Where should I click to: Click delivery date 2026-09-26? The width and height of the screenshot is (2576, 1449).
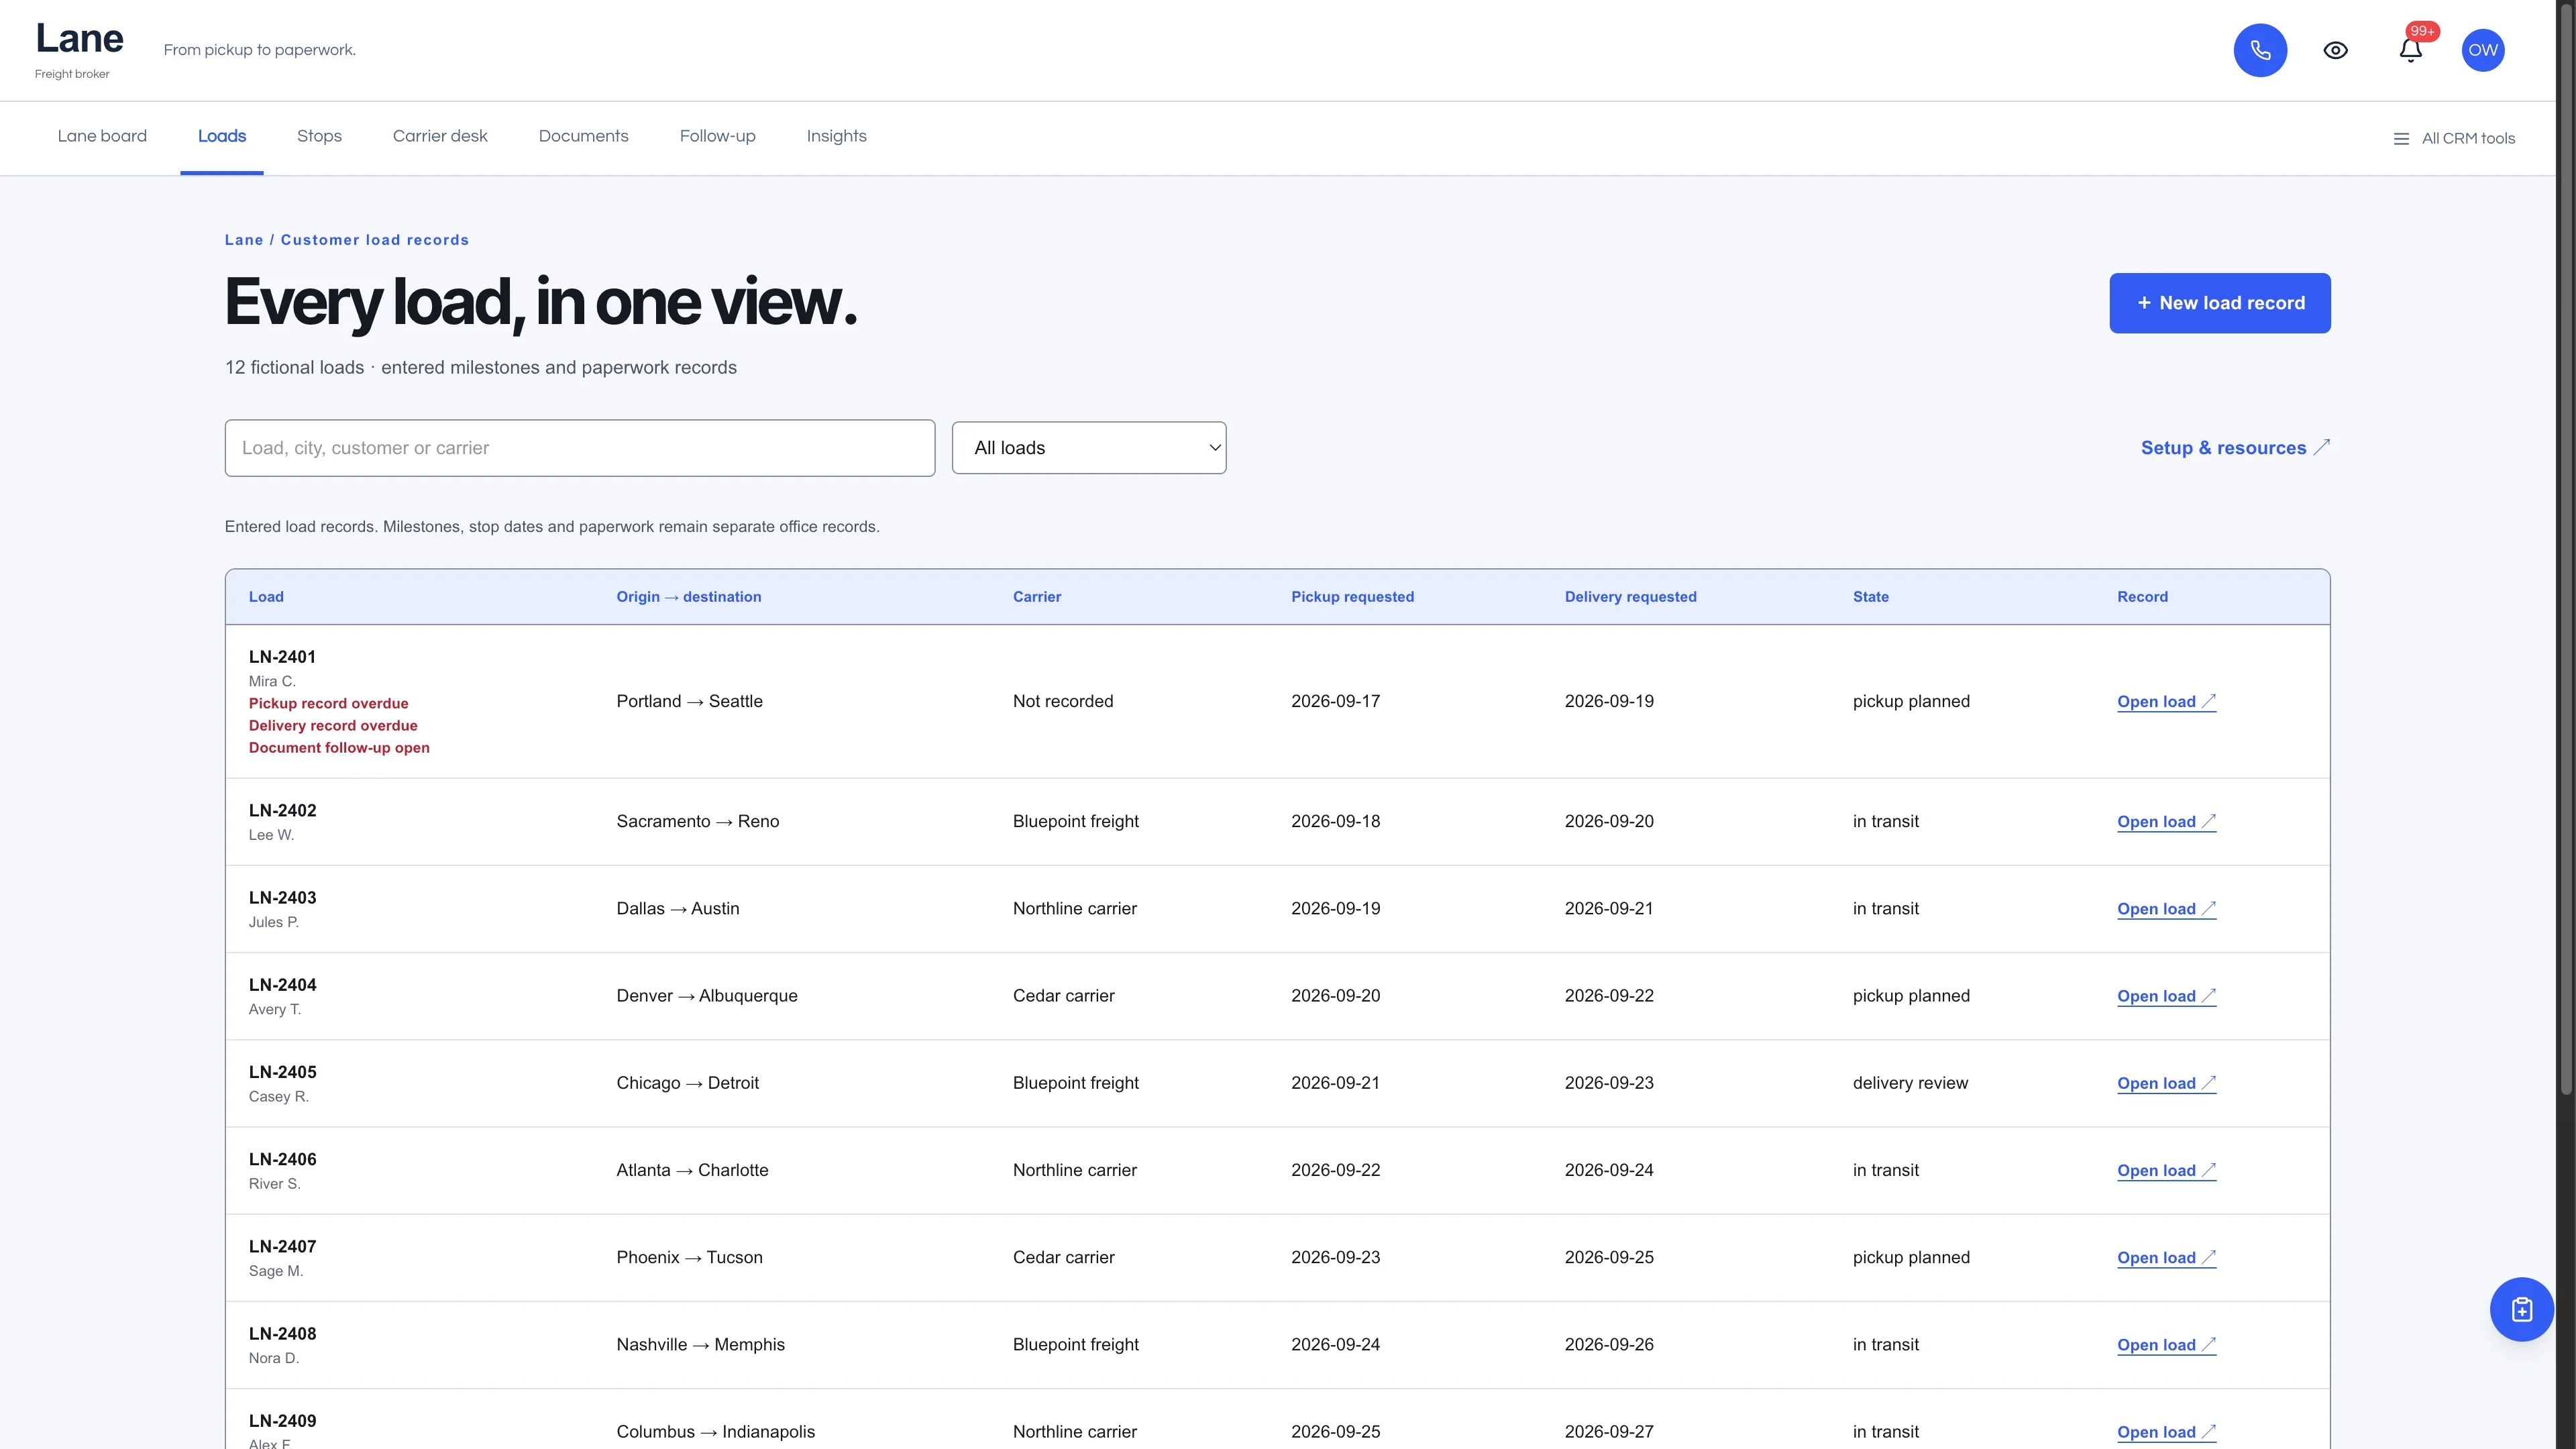point(1609,1345)
